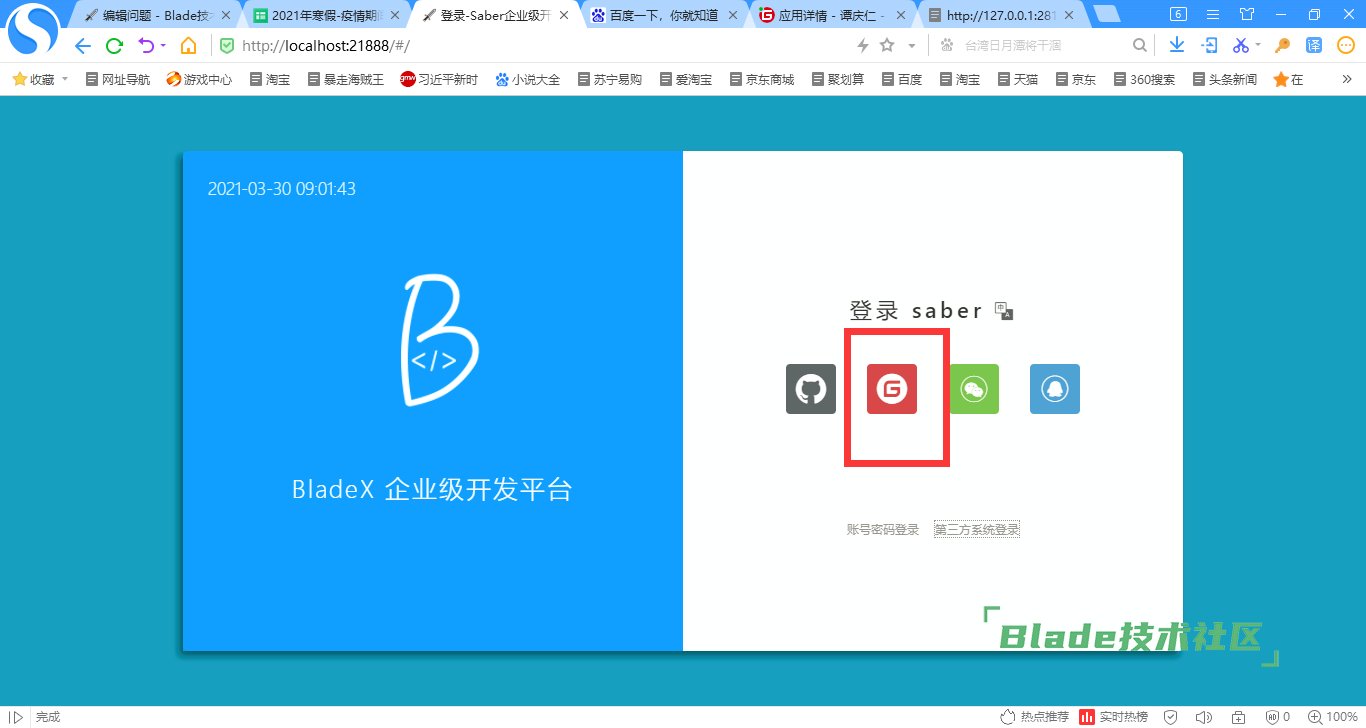The width and height of the screenshot is (1366, 728).
Task: Reload the page with green refresh icon
Action: pyautogui.click(x=115, y=46)
